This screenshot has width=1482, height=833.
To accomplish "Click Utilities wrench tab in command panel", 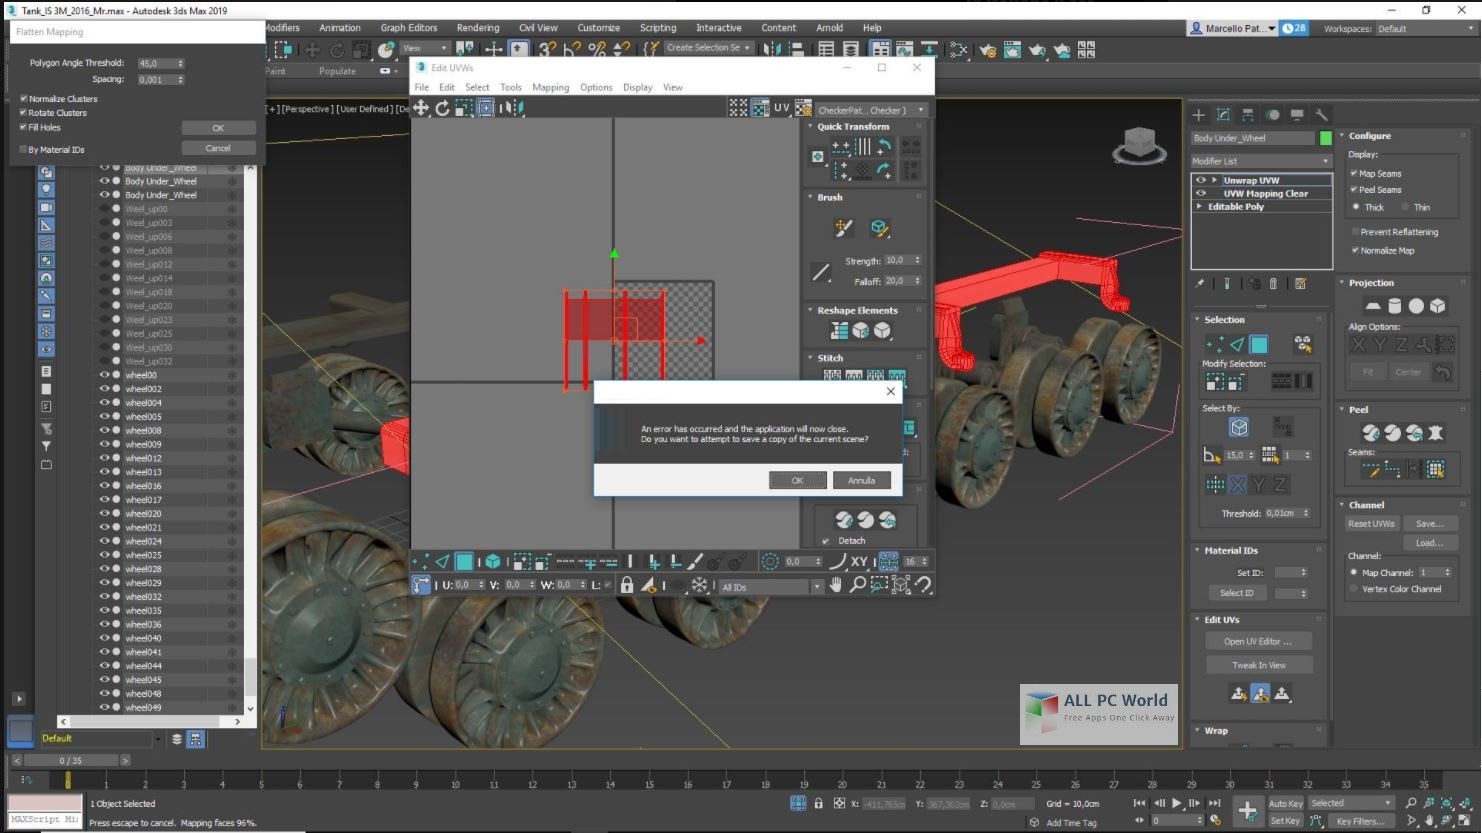I will (x=1321, y=115).
